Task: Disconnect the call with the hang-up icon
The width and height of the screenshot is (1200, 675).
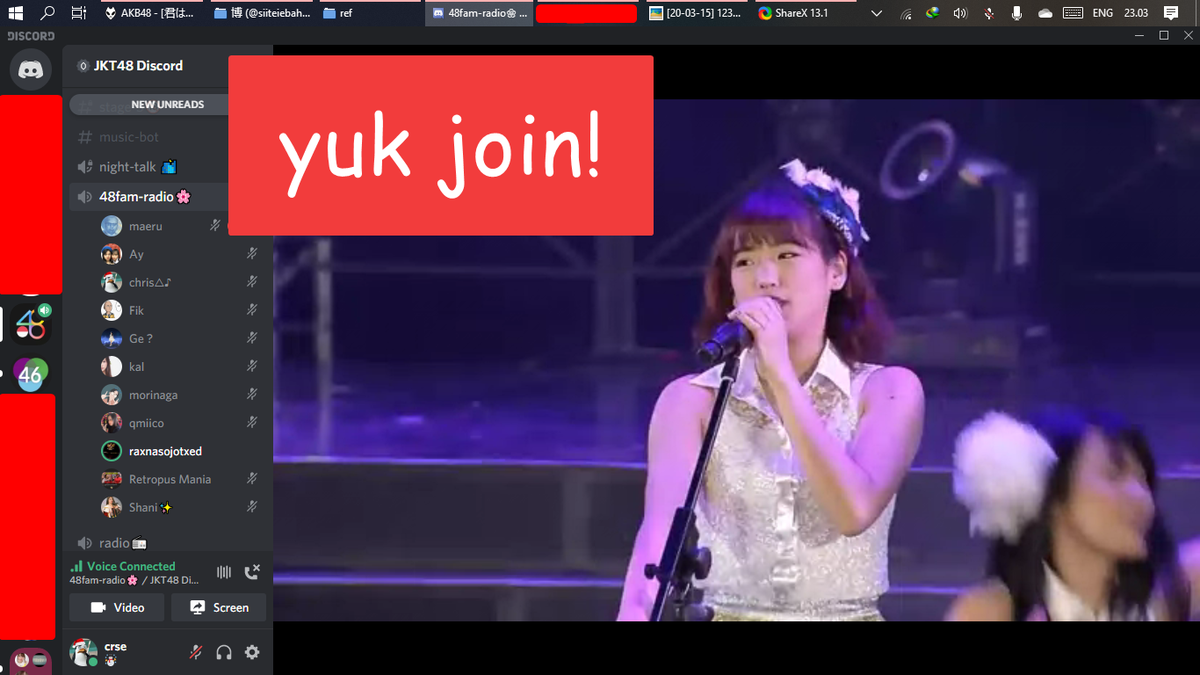Action: point(252,571)
